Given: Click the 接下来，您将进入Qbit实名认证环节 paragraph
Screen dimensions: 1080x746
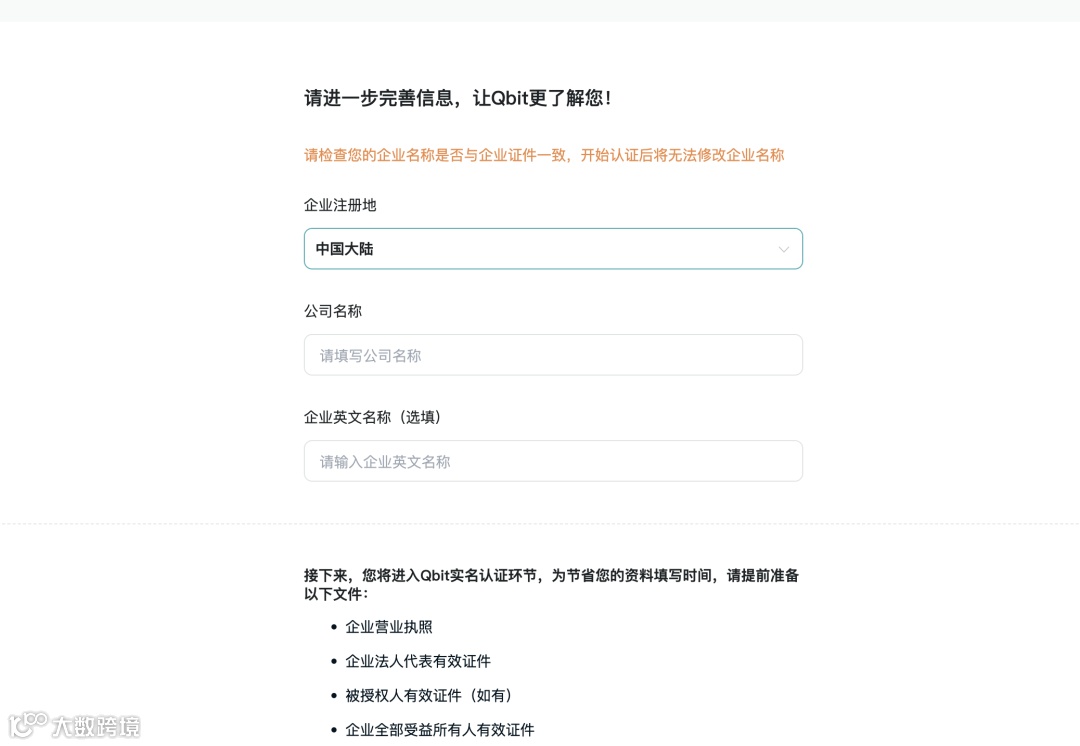Looking at the screenshot, I should (551, 584).
